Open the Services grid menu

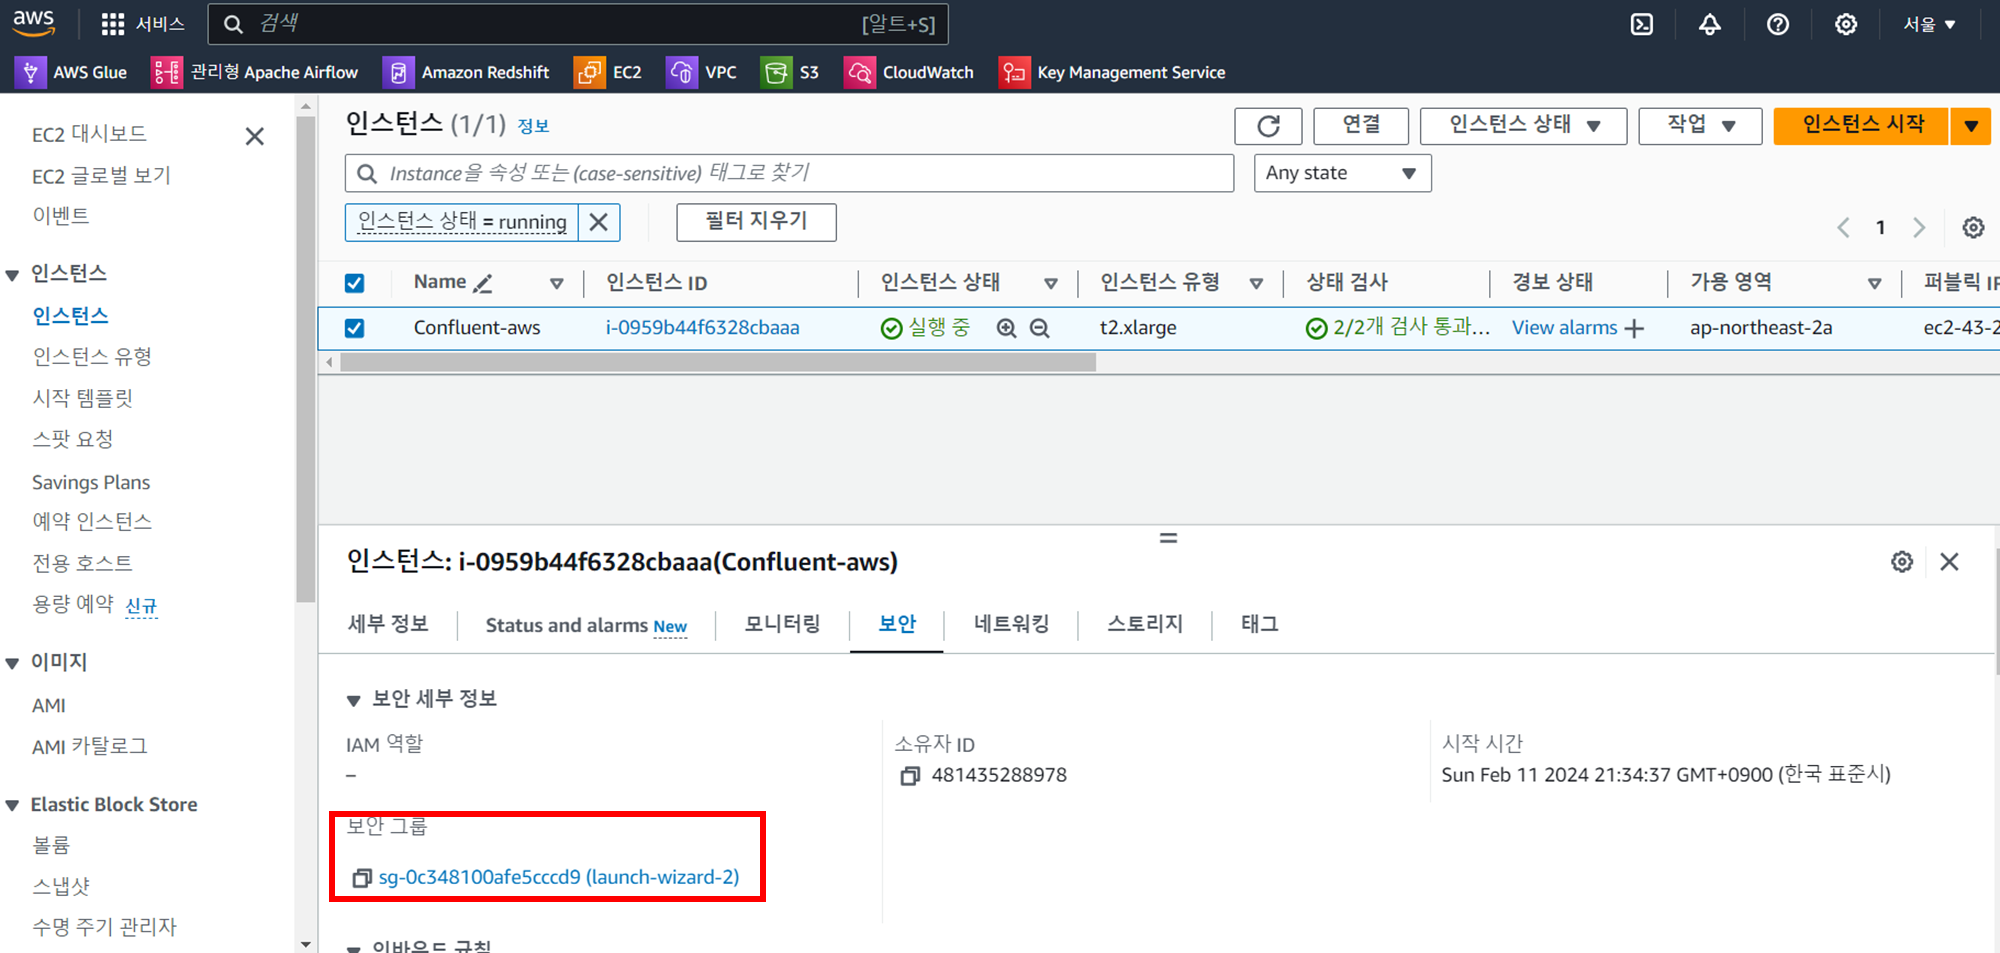pyautogui.click(x=143, y=24)
